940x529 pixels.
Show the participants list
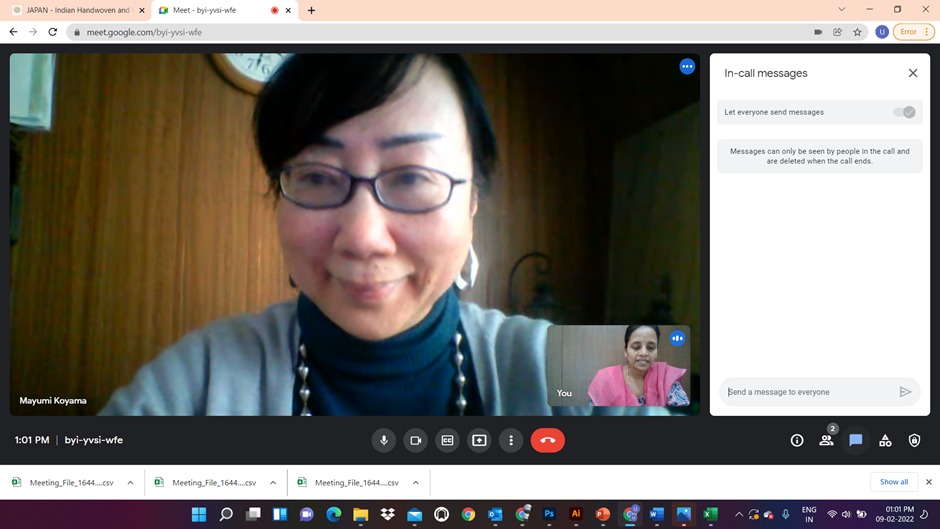(826, 440)
